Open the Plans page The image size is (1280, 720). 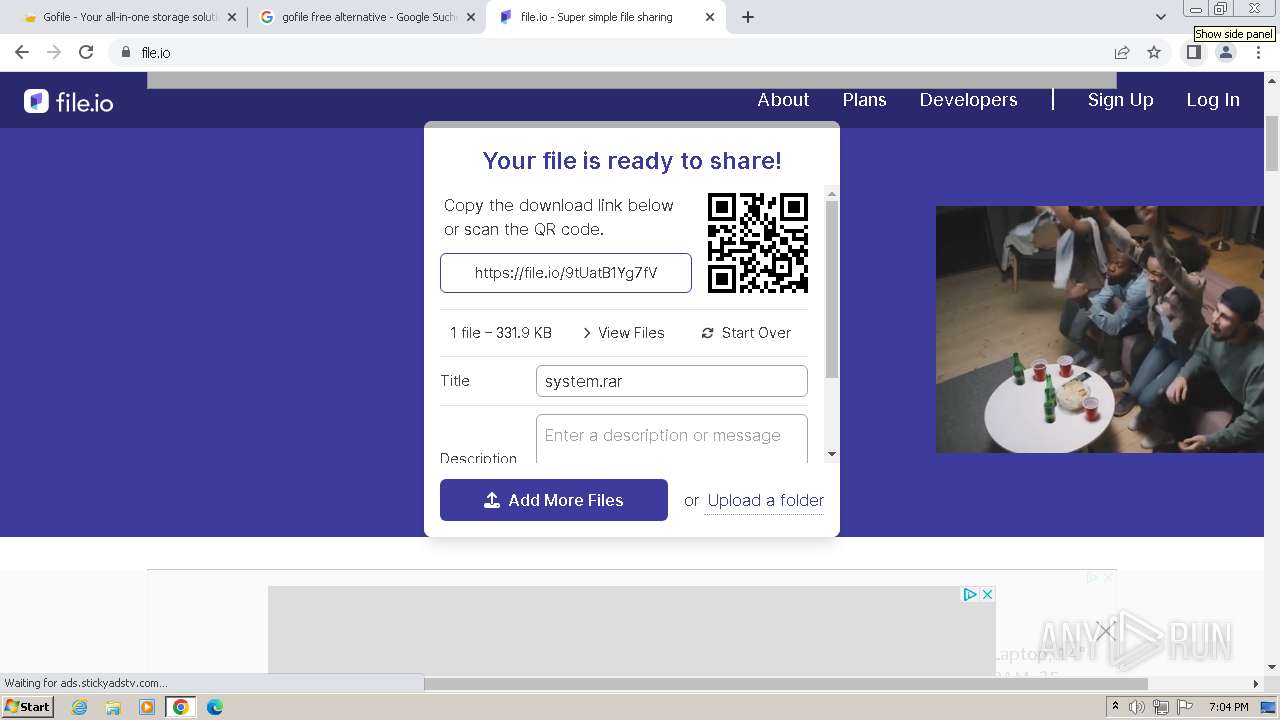(x=864, y=100)
